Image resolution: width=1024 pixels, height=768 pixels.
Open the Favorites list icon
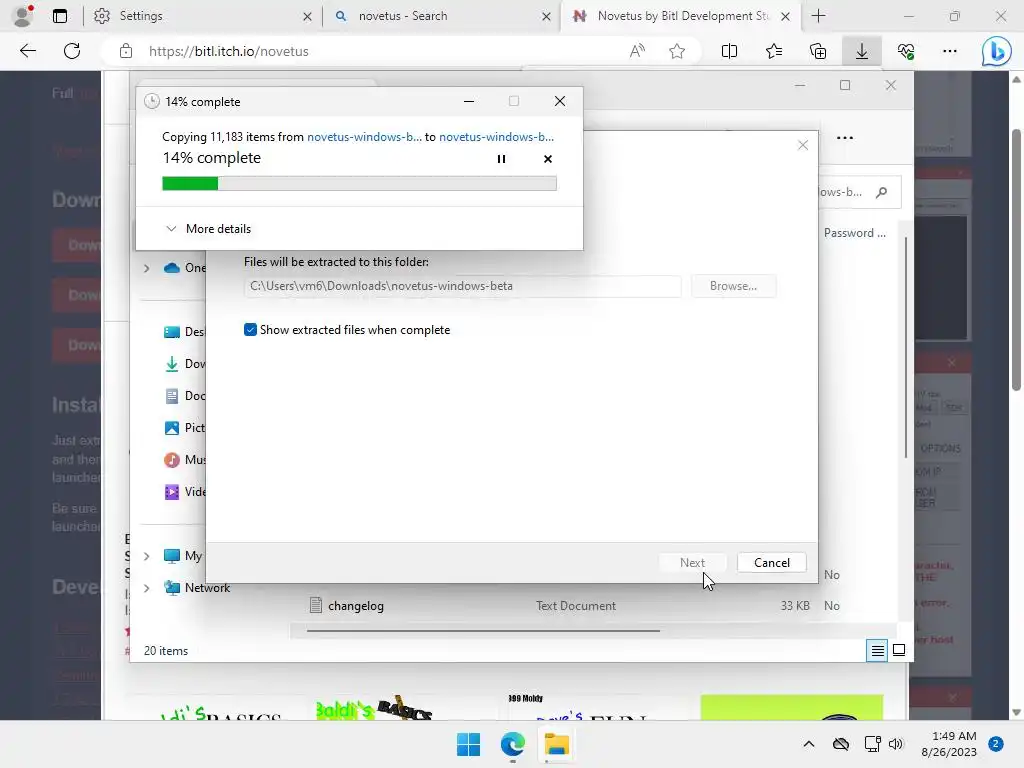coord(774,51)
